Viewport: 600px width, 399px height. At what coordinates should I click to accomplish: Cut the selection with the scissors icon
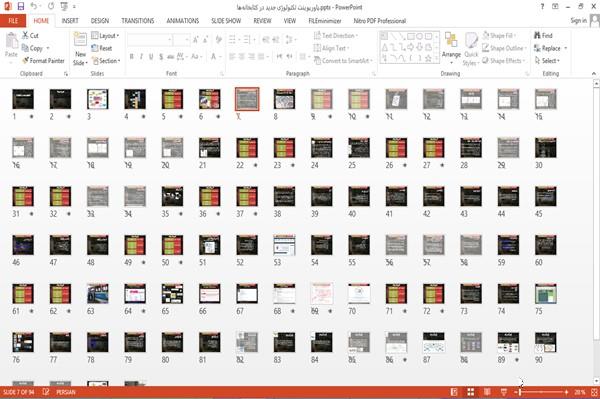click(x=25, y=35)
